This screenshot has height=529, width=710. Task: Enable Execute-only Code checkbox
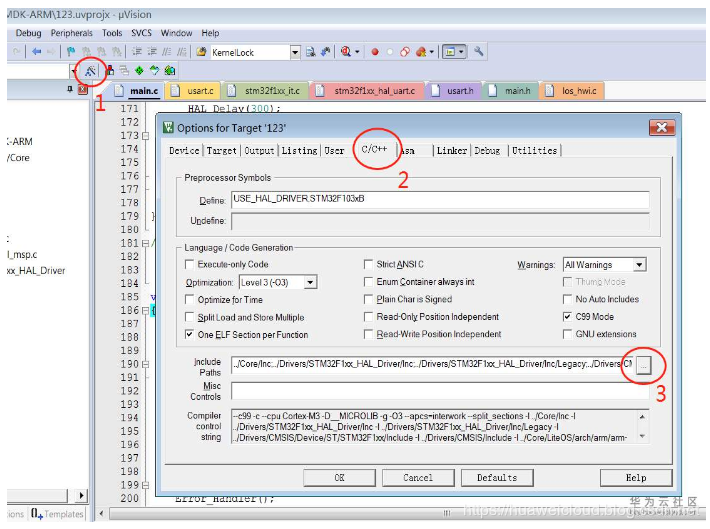pyautogui.click(x=189, y=264)
